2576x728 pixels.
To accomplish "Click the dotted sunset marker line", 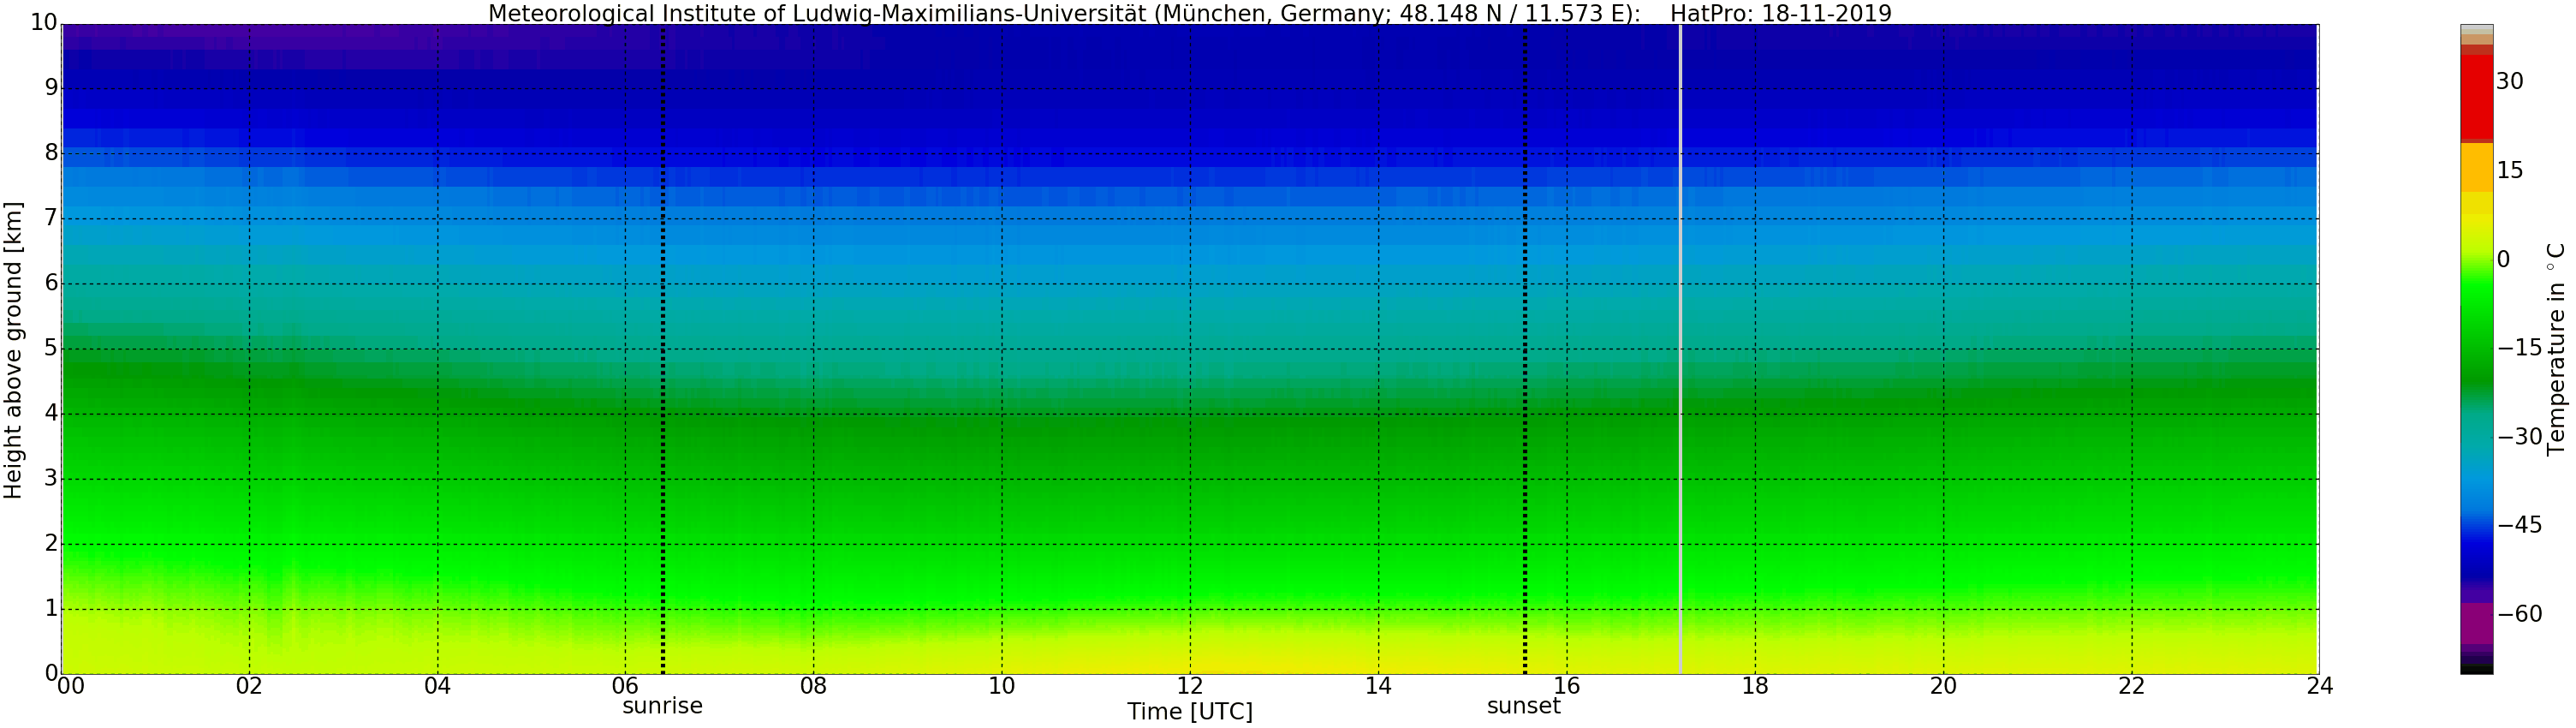I will click(x=1524, y=349).
